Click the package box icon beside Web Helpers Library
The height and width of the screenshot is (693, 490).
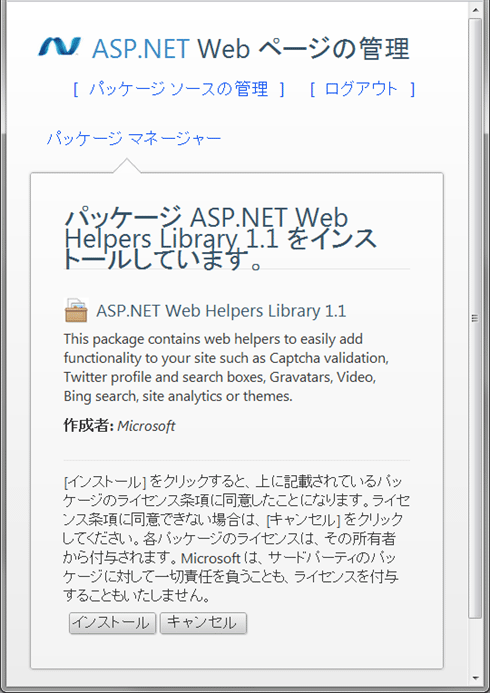point(76,310)
